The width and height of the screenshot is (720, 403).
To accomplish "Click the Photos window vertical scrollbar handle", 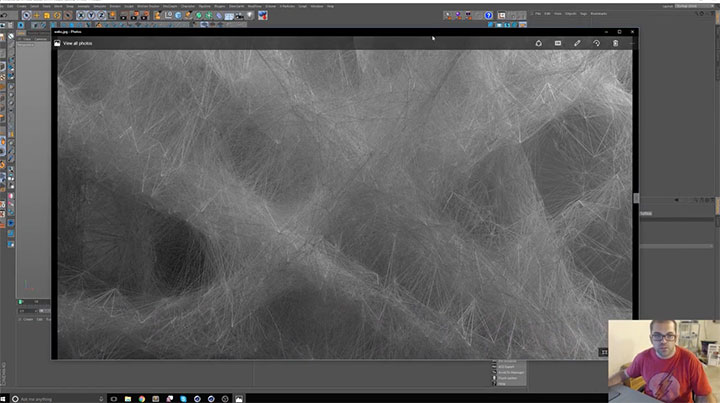I will [636, 198].
